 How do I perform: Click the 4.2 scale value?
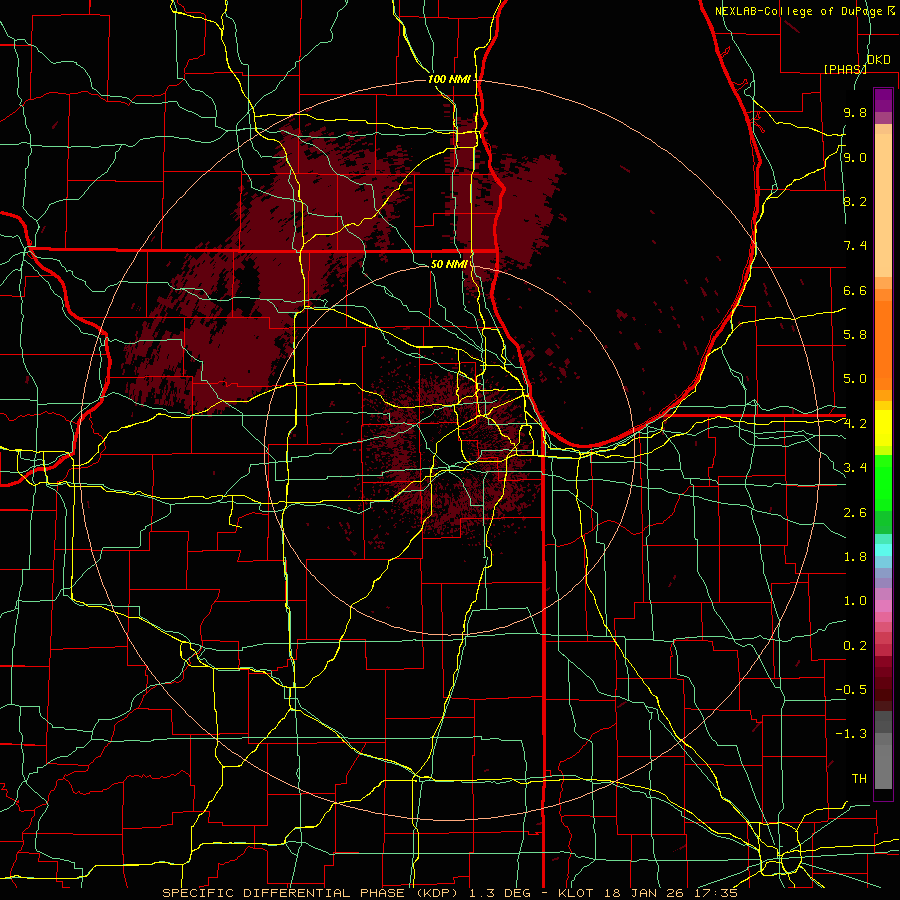point(855,424)
